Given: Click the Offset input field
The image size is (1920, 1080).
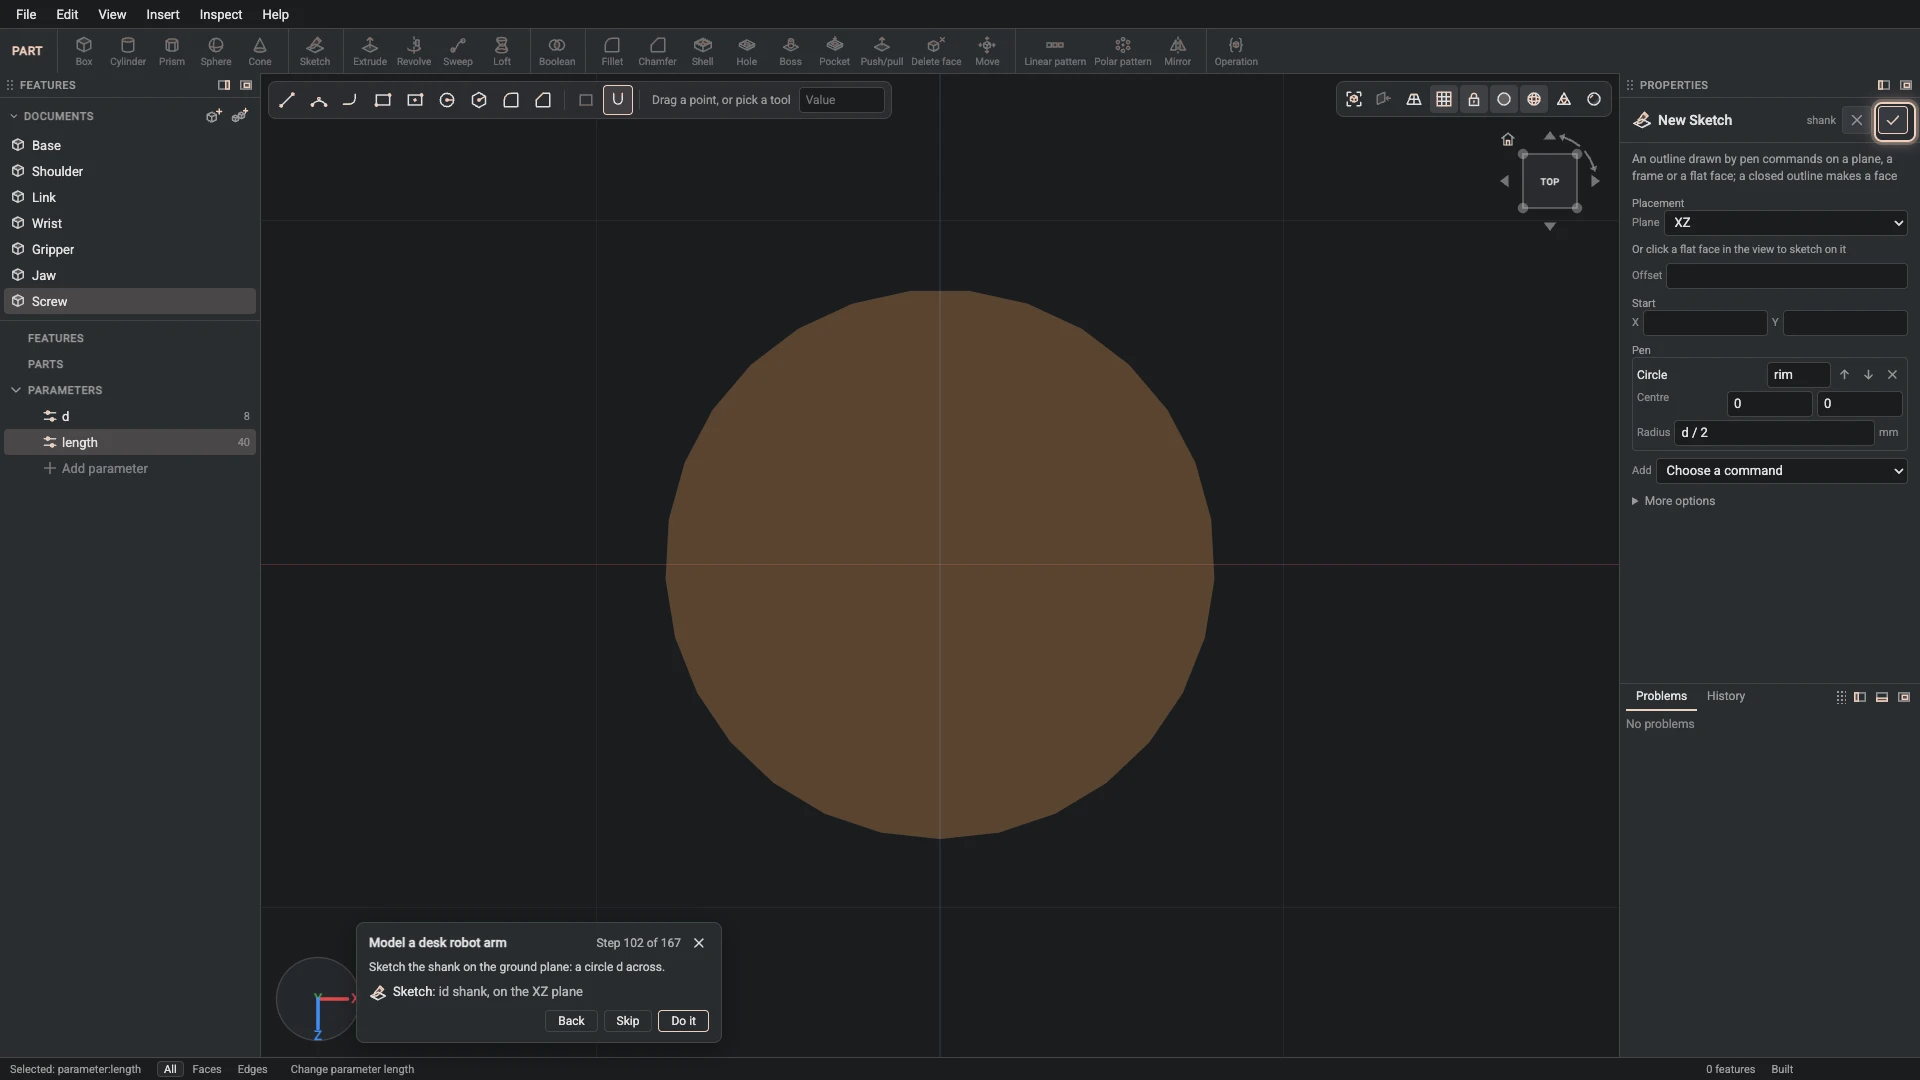Looking at the screenshot, I should (1786, 276).
